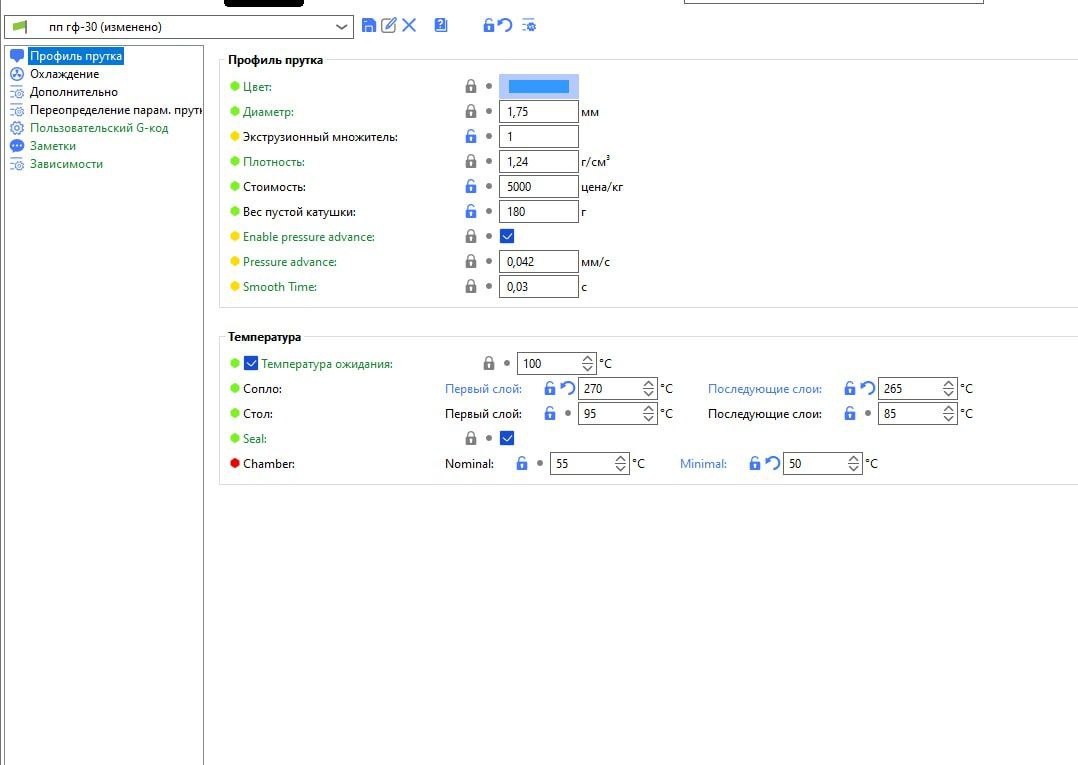Delete preset with the X icon

(x=409, y=25)
